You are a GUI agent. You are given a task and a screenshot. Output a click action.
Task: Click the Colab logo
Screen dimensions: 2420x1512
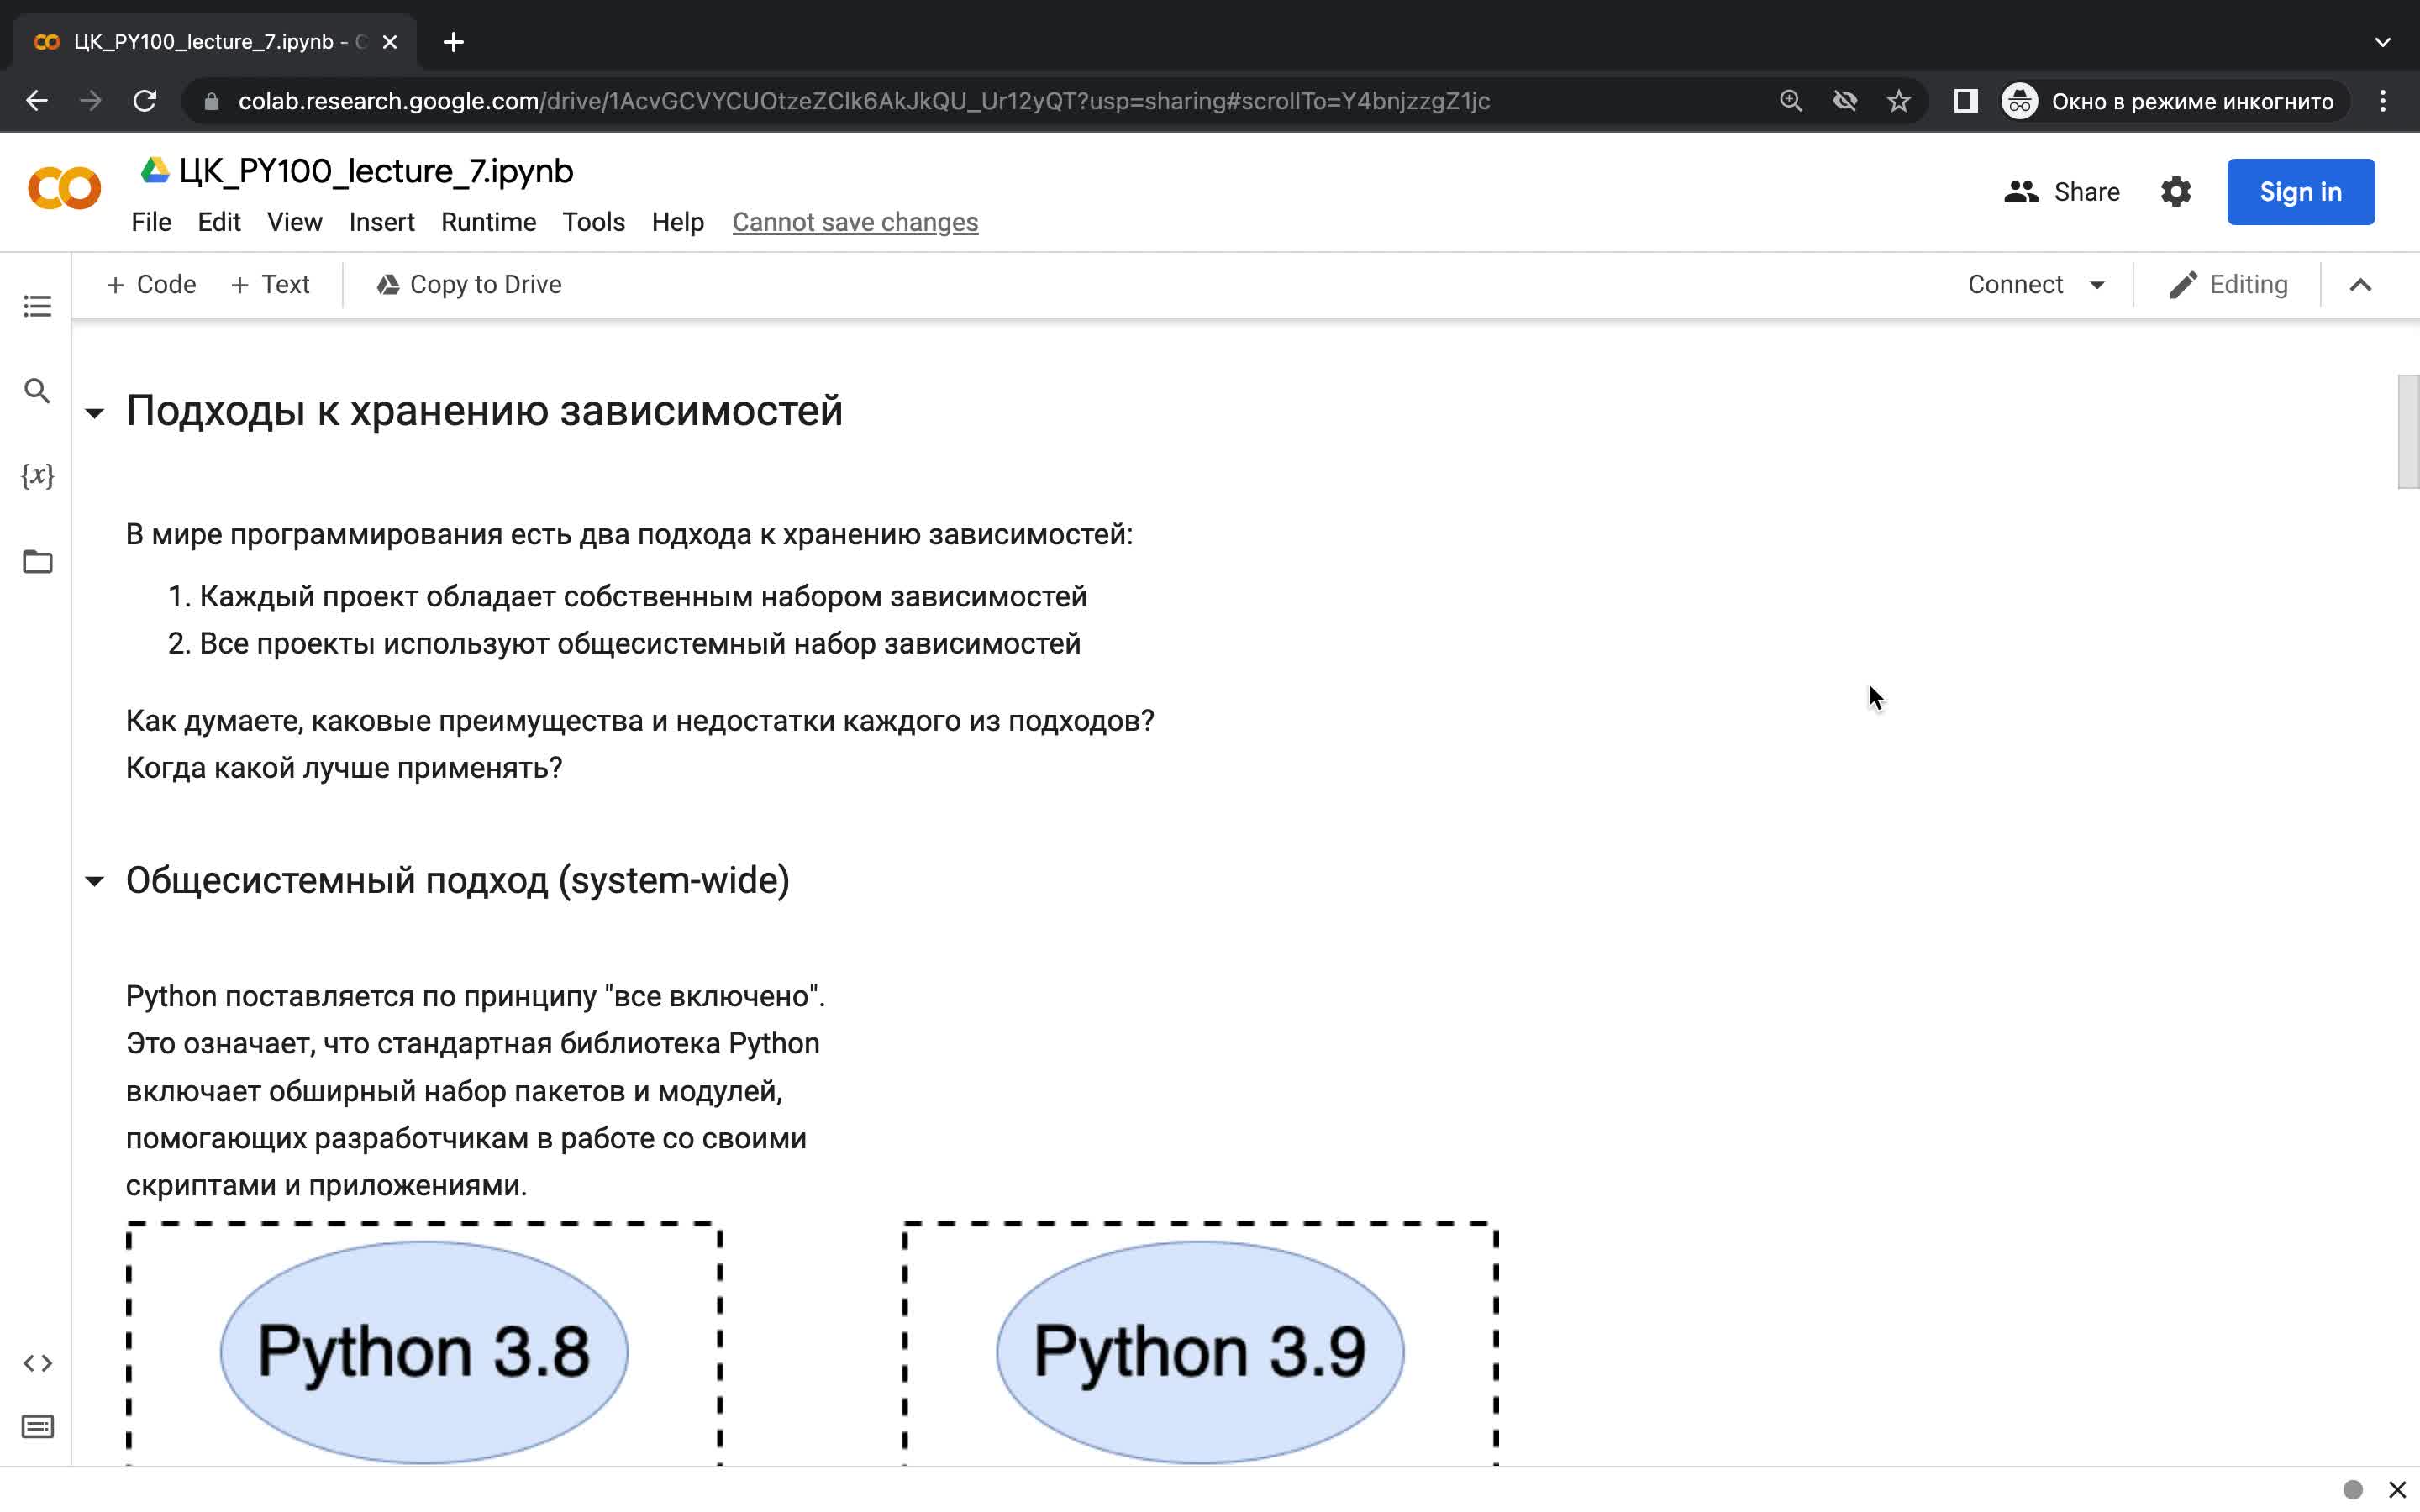pos(64,188)
